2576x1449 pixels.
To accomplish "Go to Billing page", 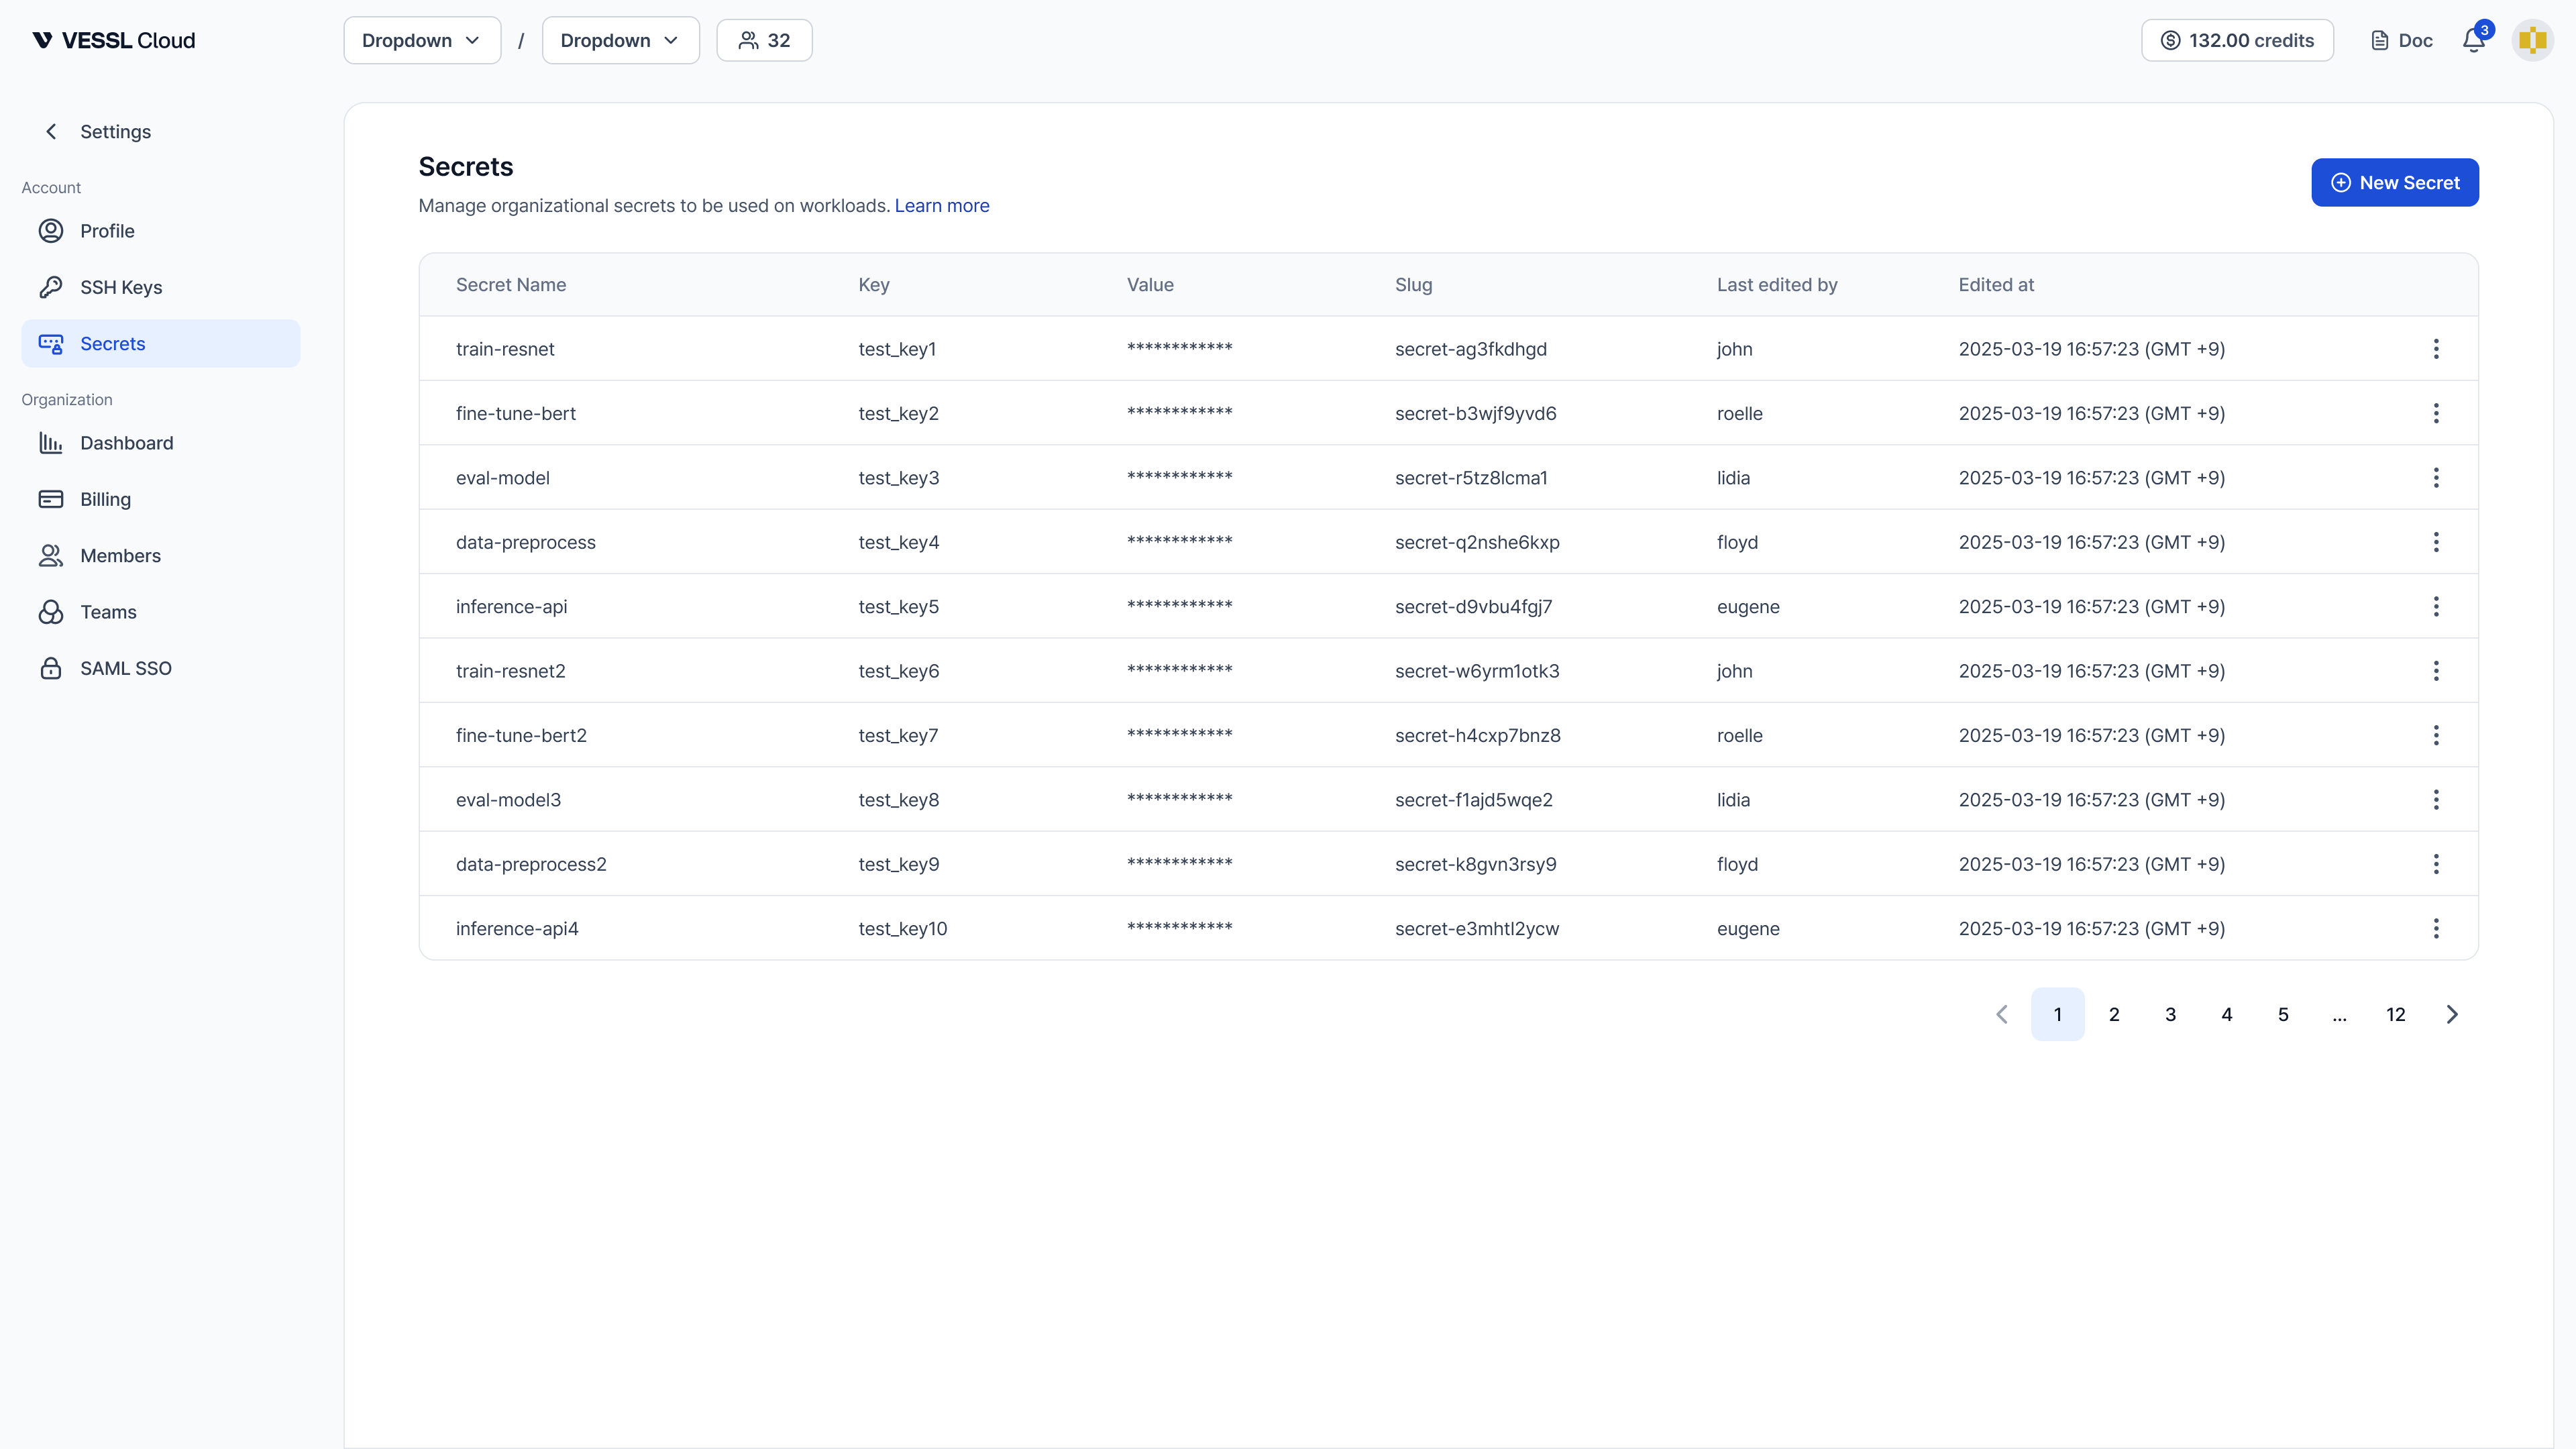I will point(160,499).
